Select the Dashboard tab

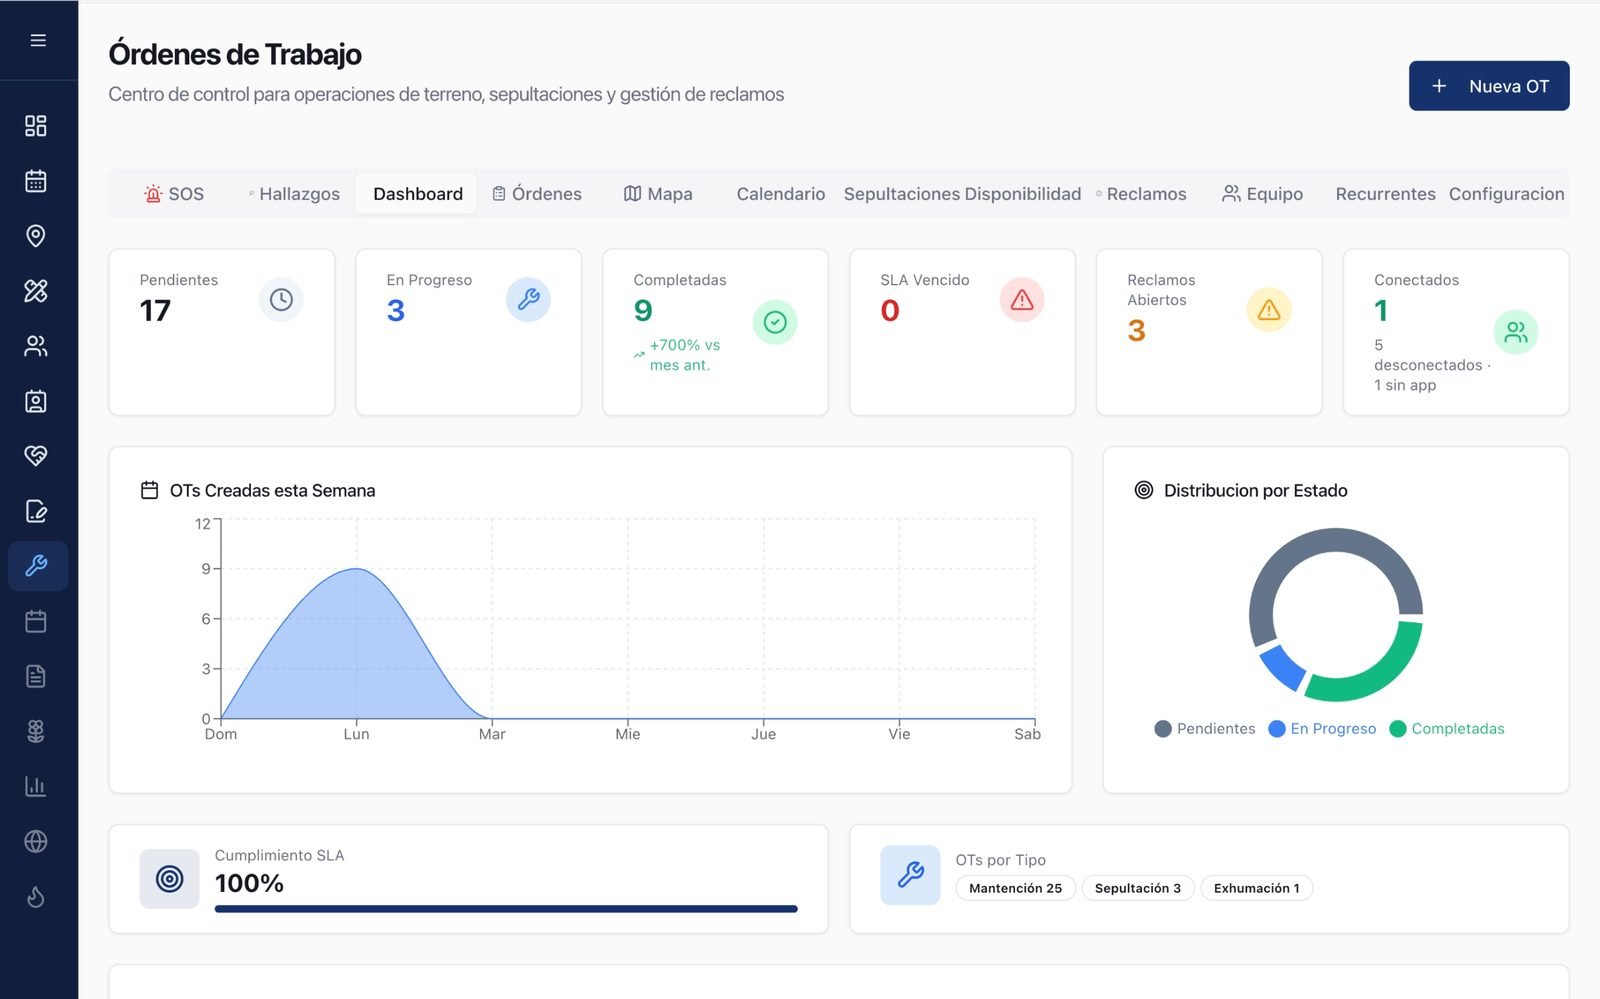pos(418,194)
